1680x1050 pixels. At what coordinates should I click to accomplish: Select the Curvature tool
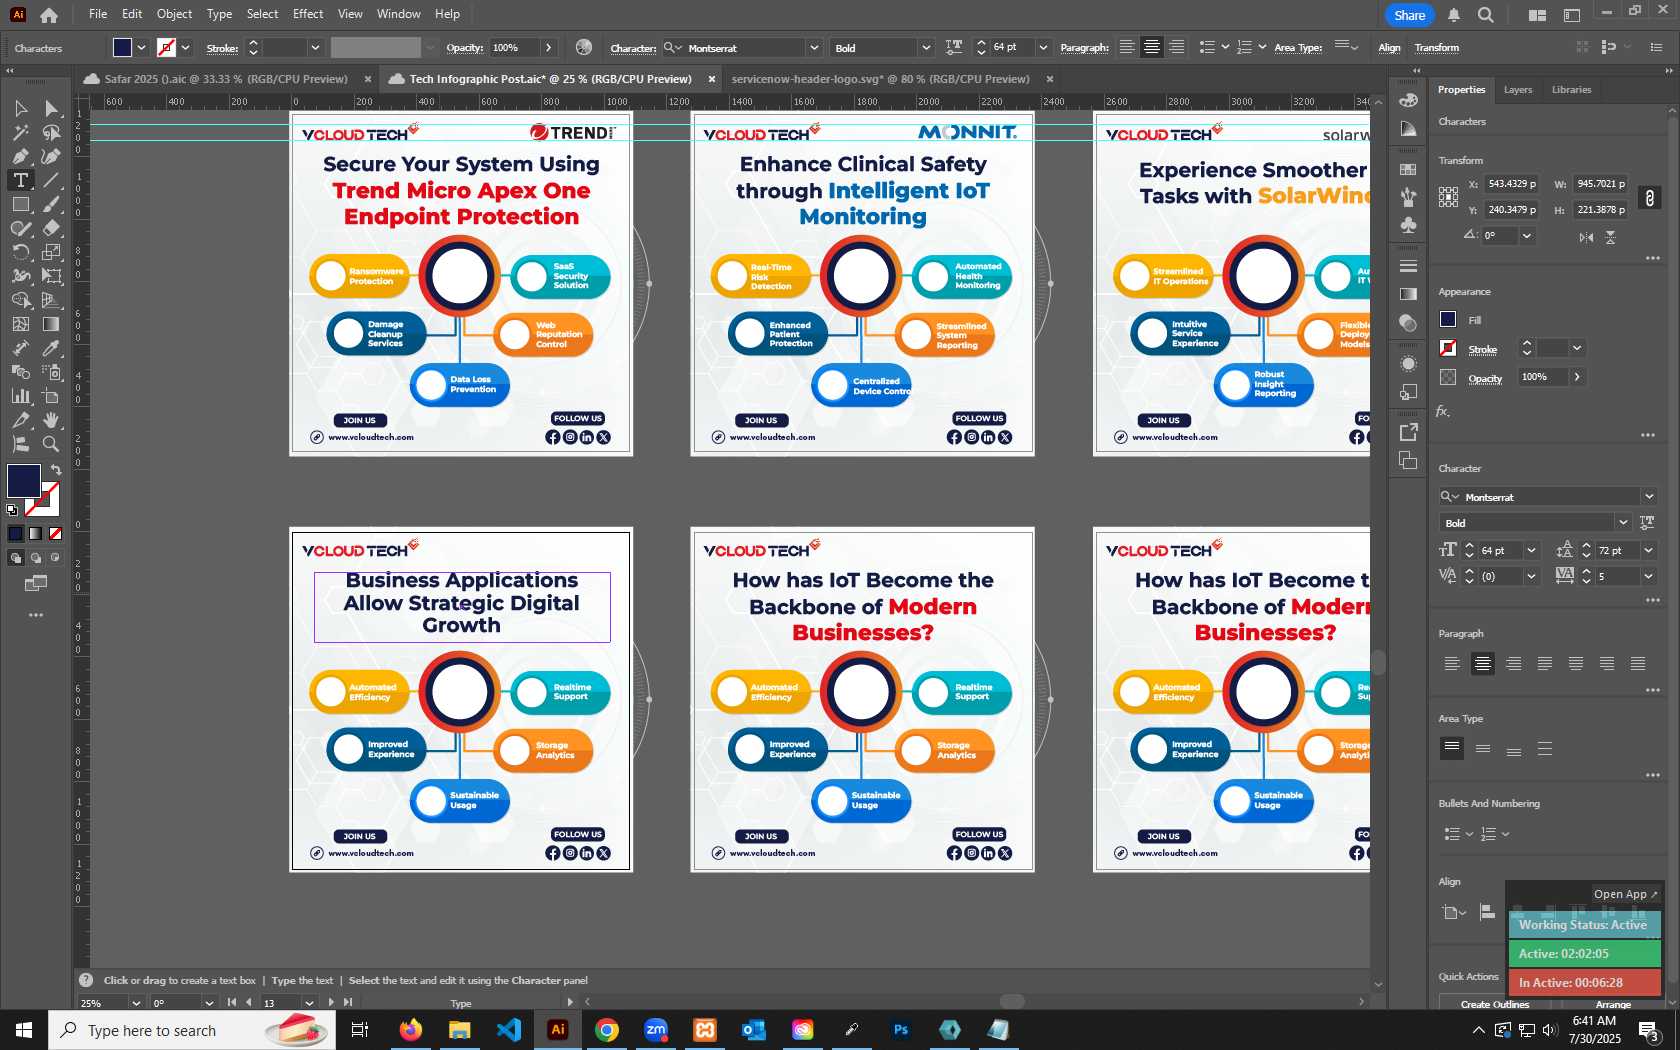[x=52, y=156]
